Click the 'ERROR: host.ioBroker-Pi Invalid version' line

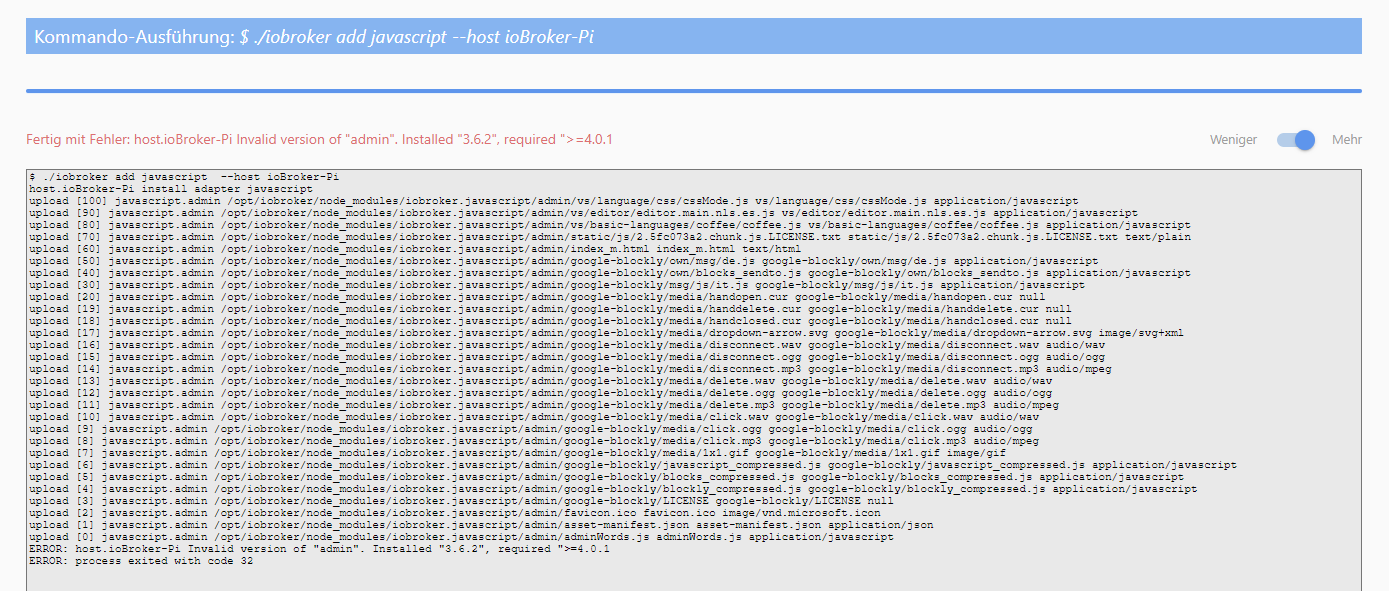pos(319,548)
